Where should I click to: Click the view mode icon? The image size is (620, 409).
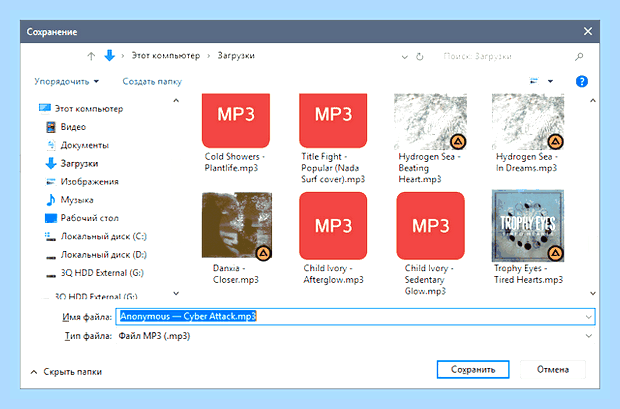coord(534,81)
